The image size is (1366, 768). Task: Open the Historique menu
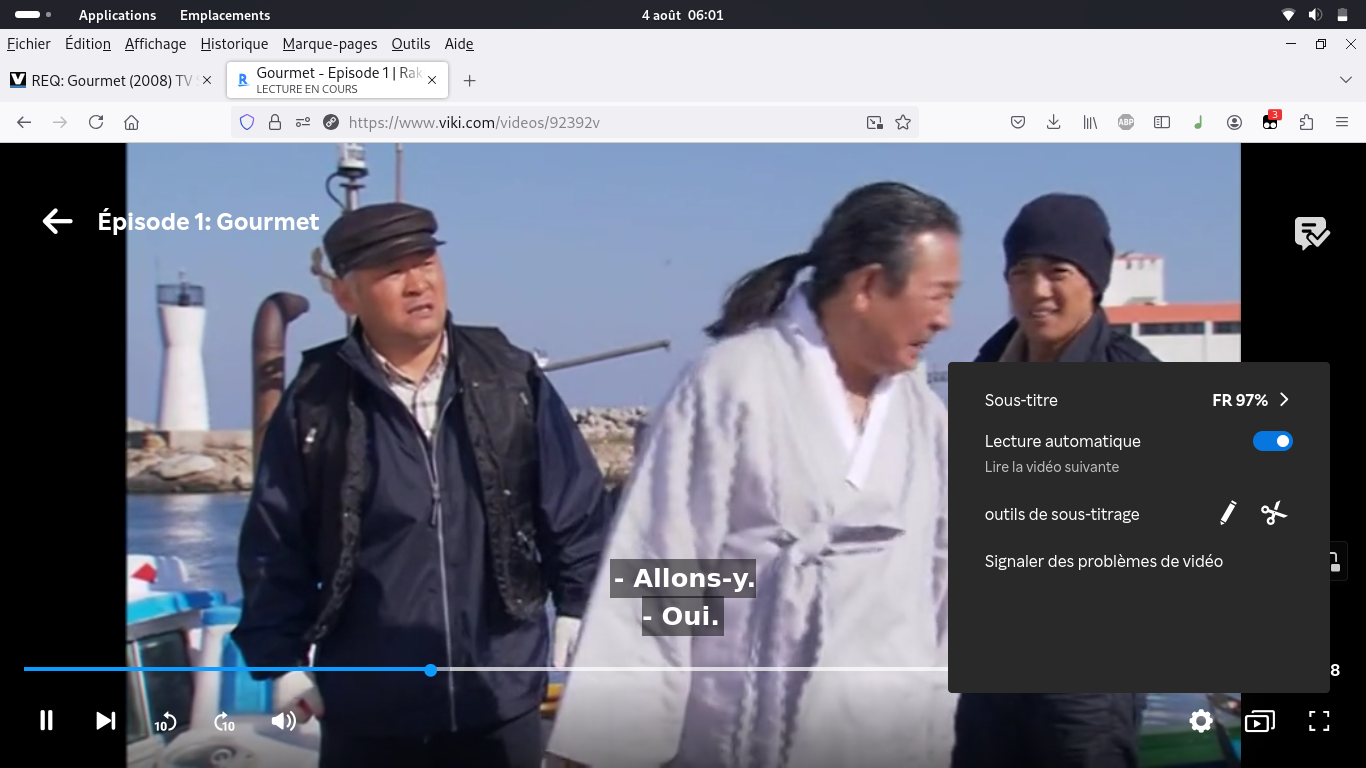tap(234, 44)
